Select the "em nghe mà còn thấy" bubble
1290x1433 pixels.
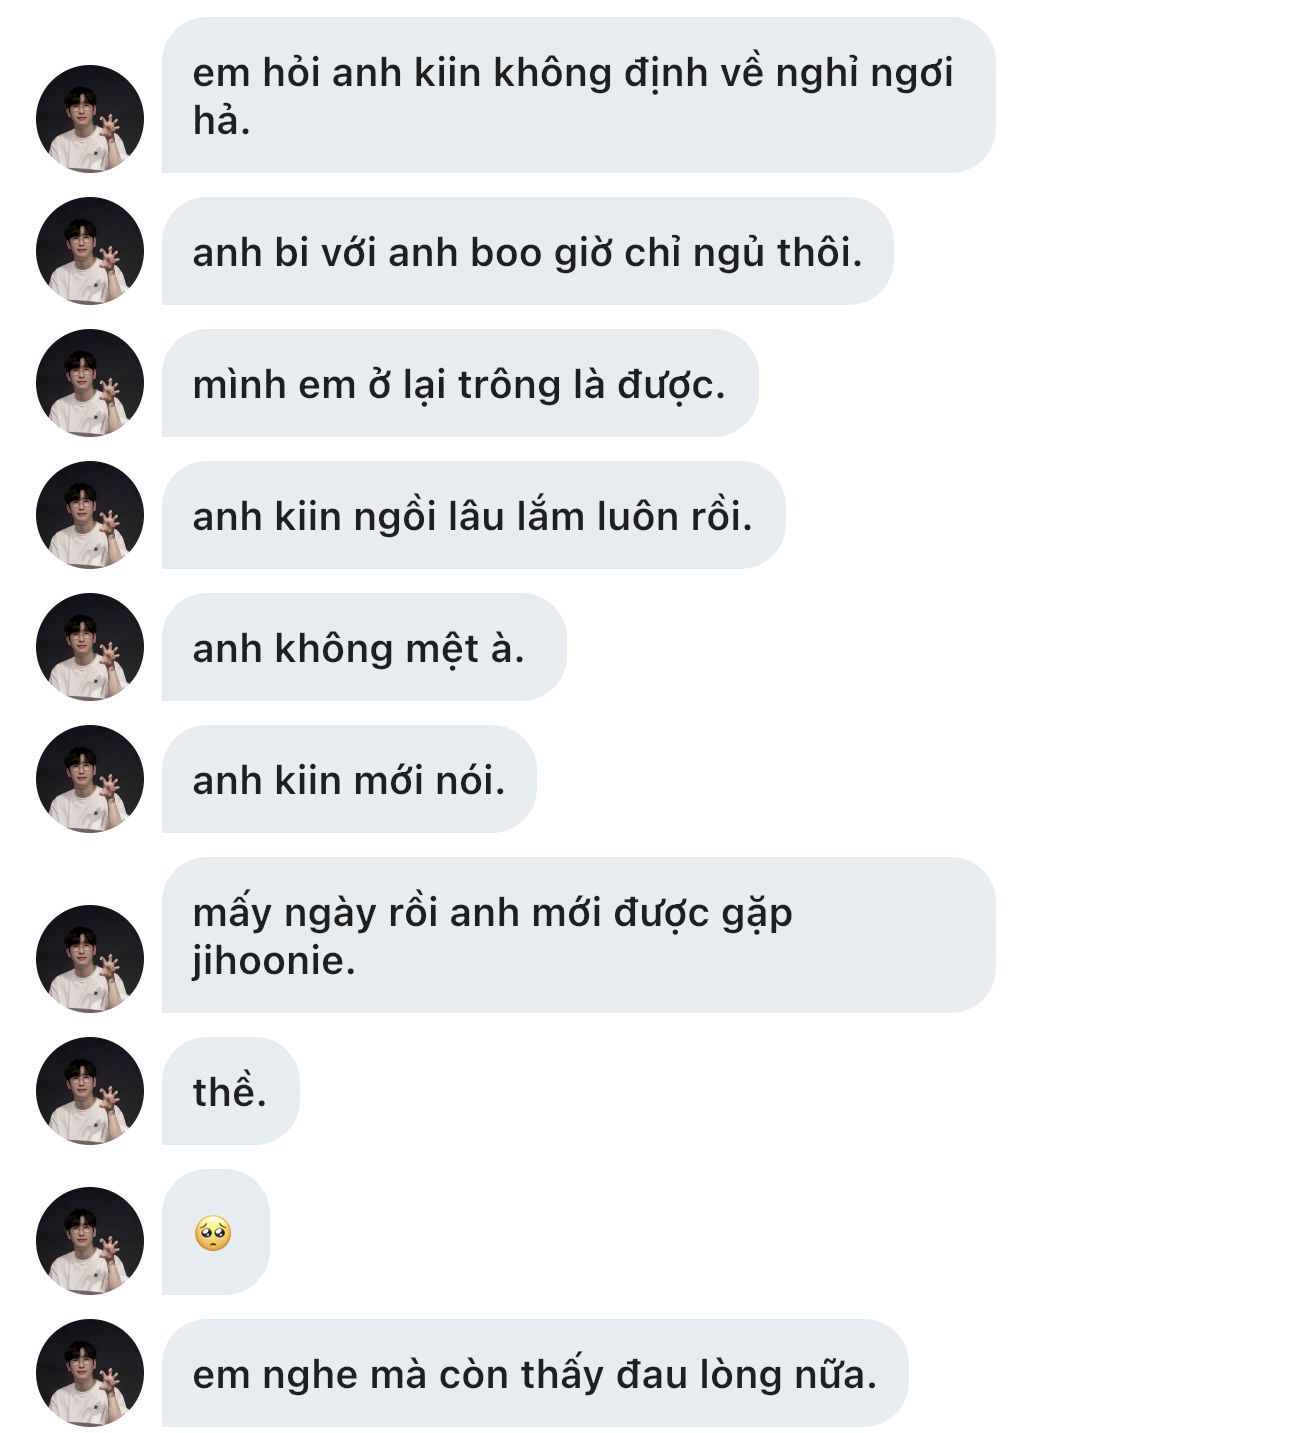pos(534,1374)
